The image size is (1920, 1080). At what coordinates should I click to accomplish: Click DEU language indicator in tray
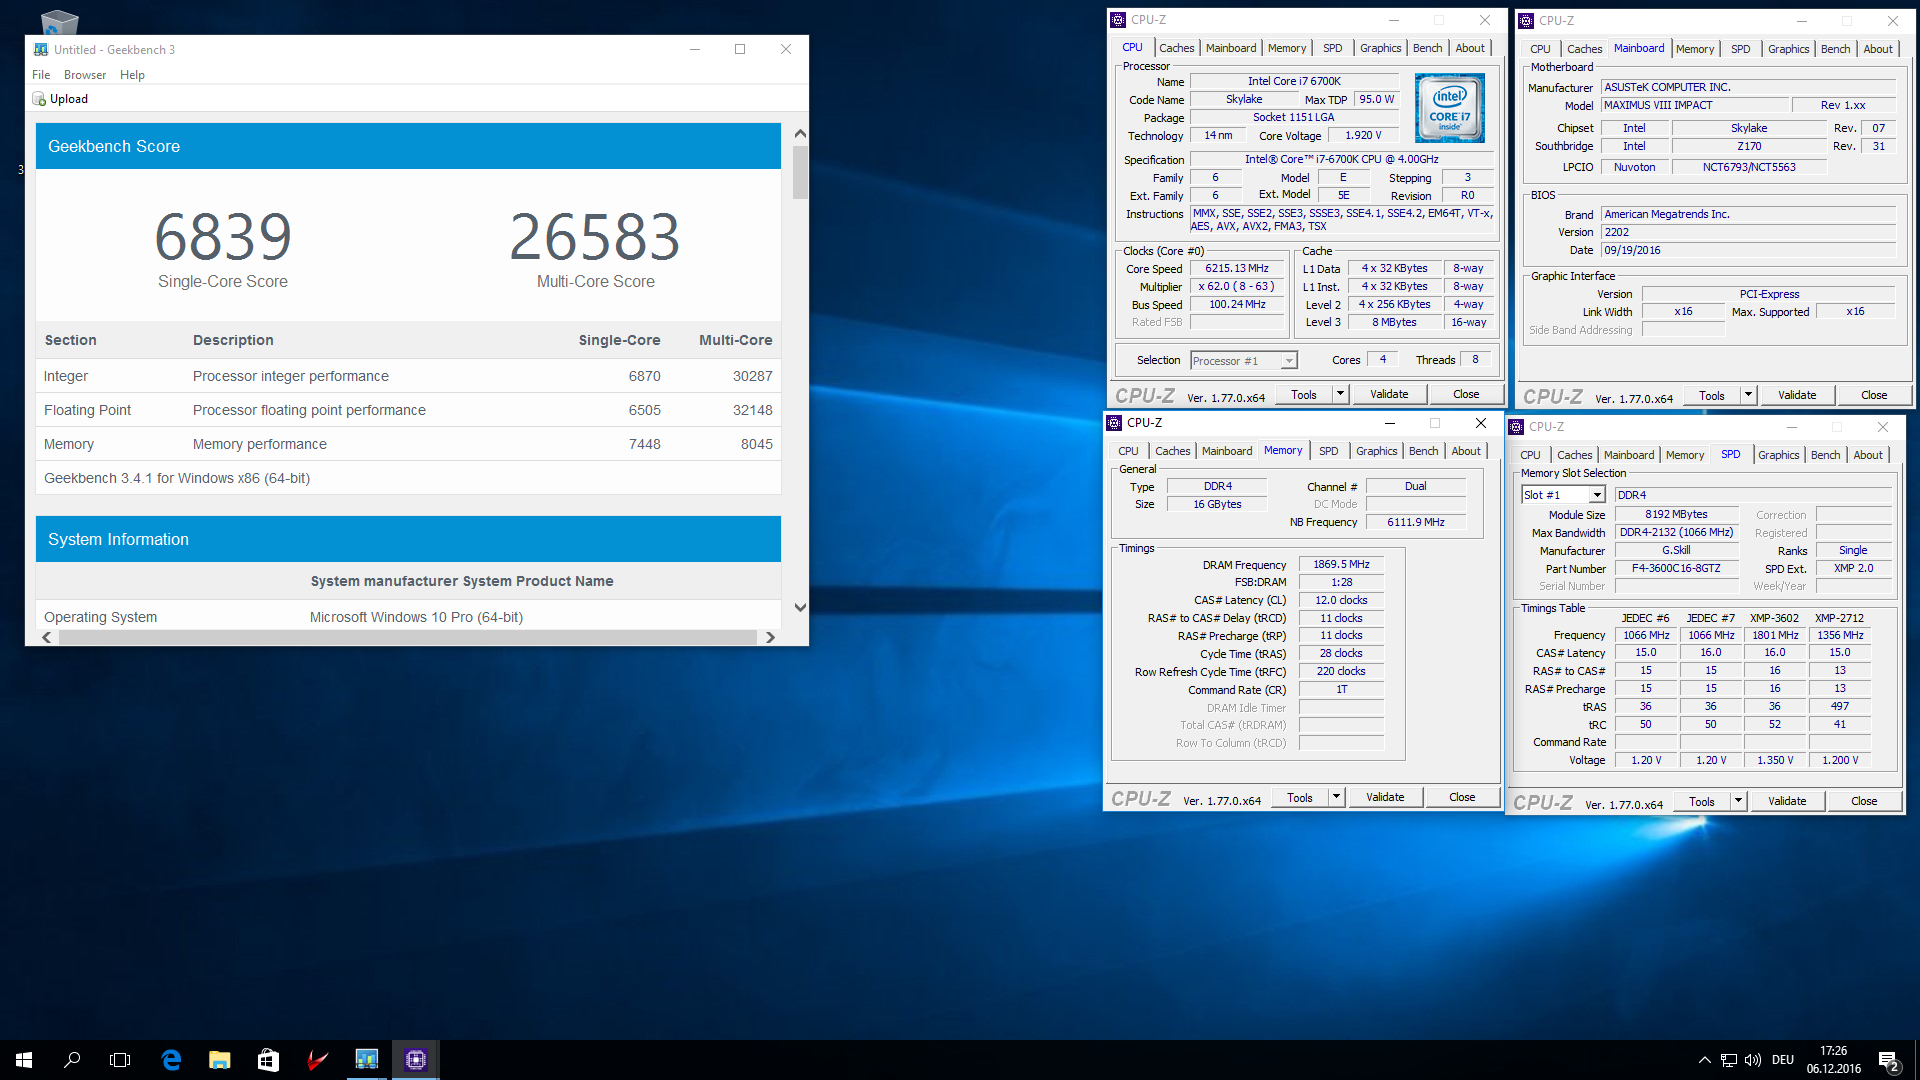(1782, 1060)
